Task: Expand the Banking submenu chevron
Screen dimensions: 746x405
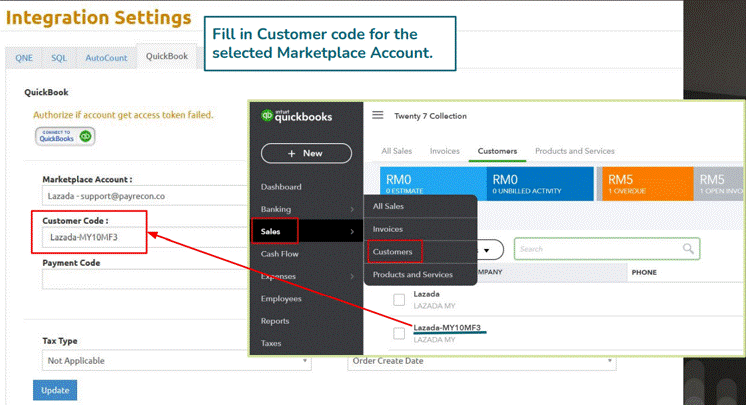Action: pyautogui.click(x=352, y=209)
